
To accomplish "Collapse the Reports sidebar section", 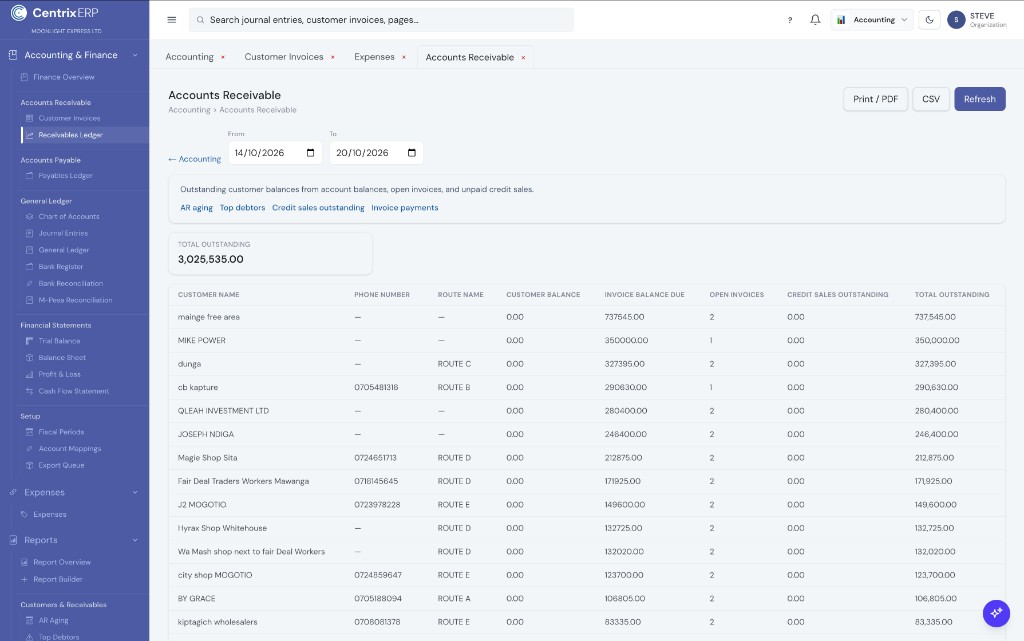I will [135, 540].
